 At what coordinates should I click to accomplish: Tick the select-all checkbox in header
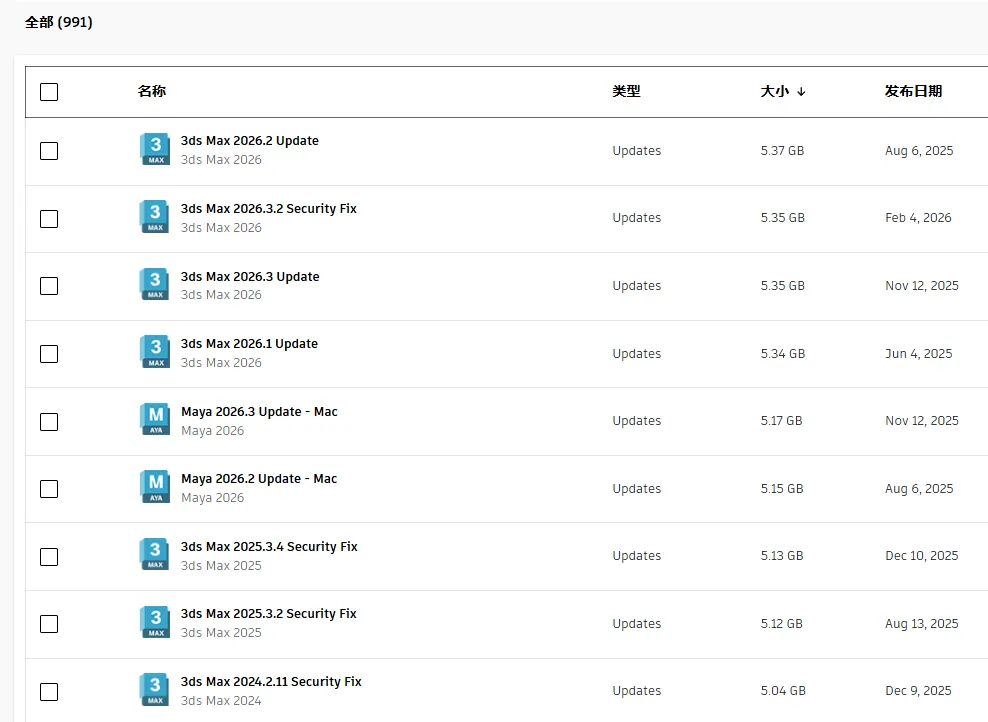(49, 92)
